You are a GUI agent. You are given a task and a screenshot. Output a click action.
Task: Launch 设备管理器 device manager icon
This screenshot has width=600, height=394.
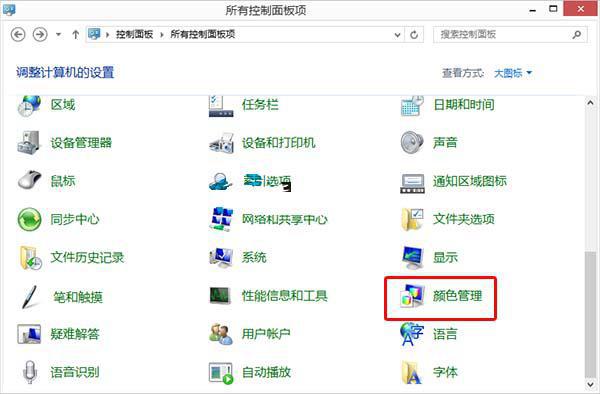click(29, 143)
